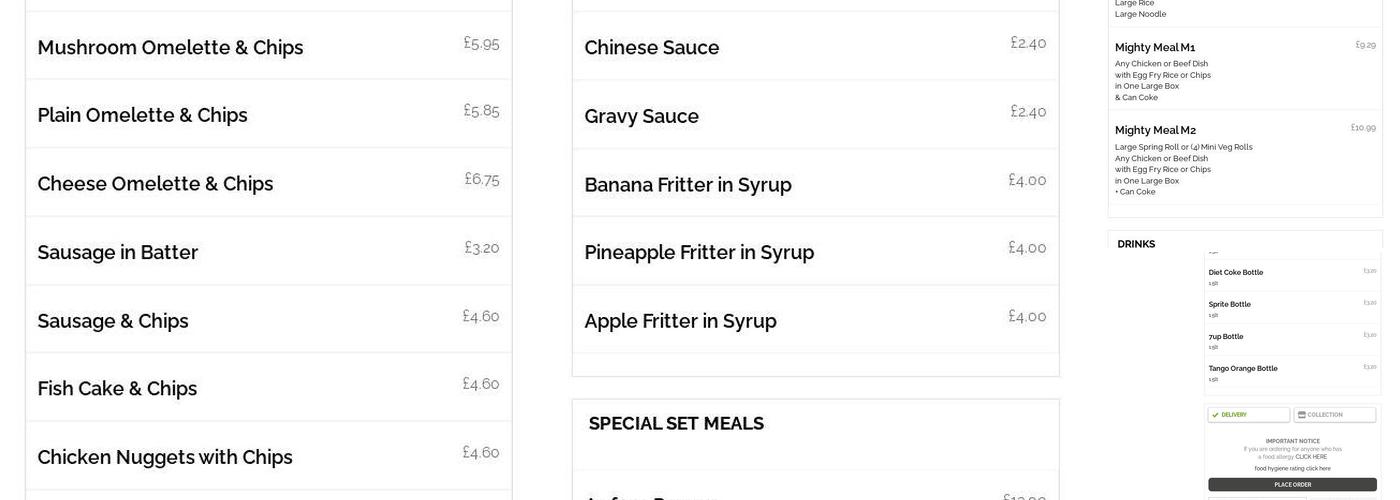This screenshot has height=500, width=1400.
Task: Choose Cheese Omelette & Chips
Action: pos(155,184)
